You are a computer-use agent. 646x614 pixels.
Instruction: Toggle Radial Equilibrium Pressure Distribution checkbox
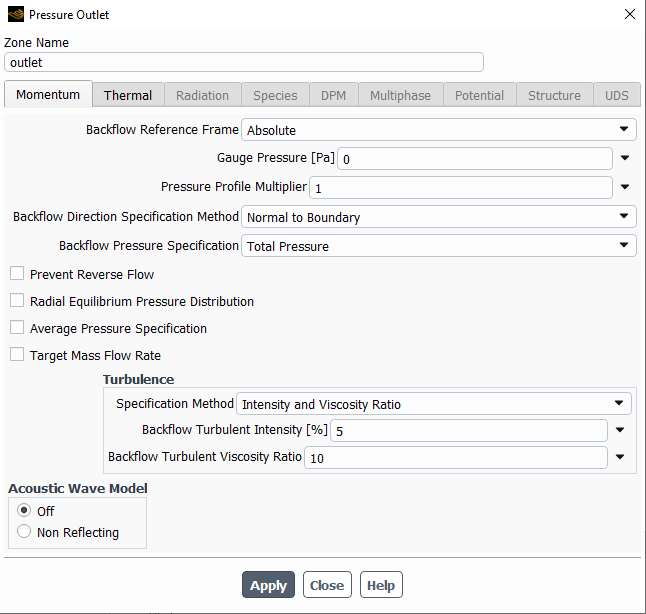point(17,301)
